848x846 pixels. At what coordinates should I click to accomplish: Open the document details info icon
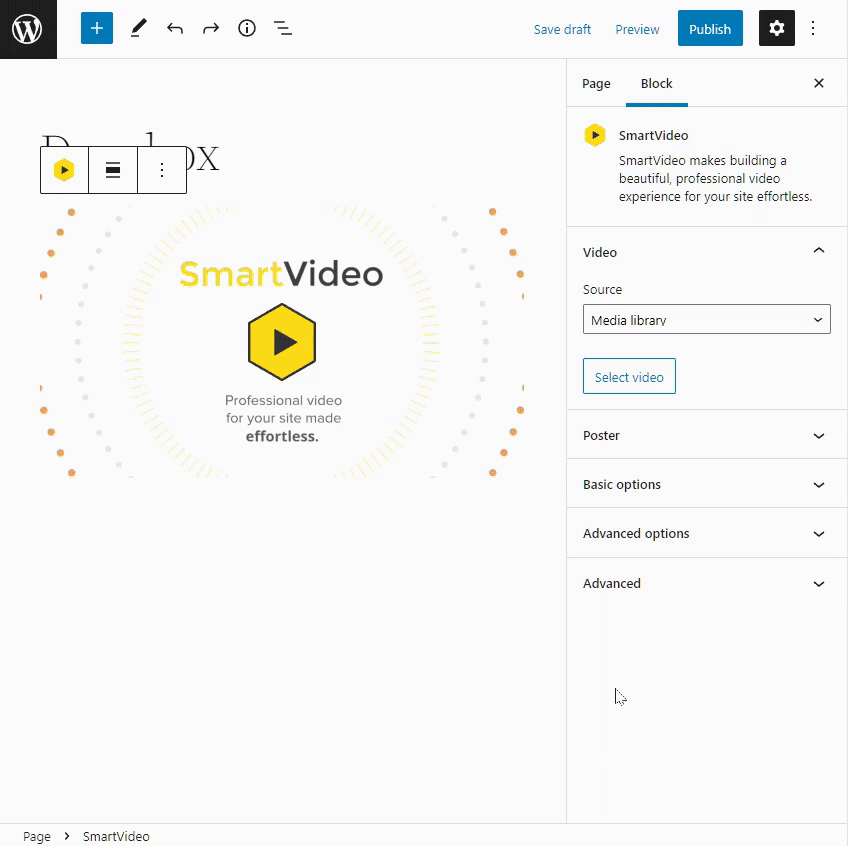pos(247,28)
